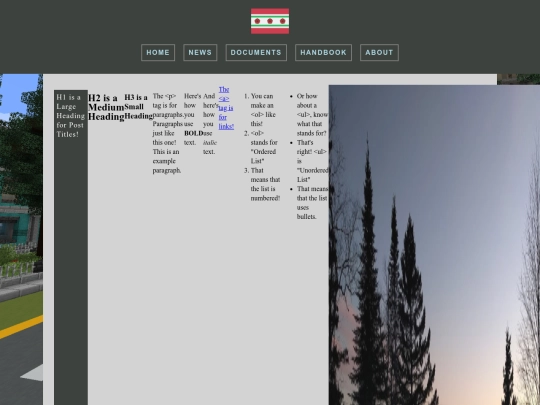Click the "H2 is a Medium Heading" text

click(x=106, y=107)
